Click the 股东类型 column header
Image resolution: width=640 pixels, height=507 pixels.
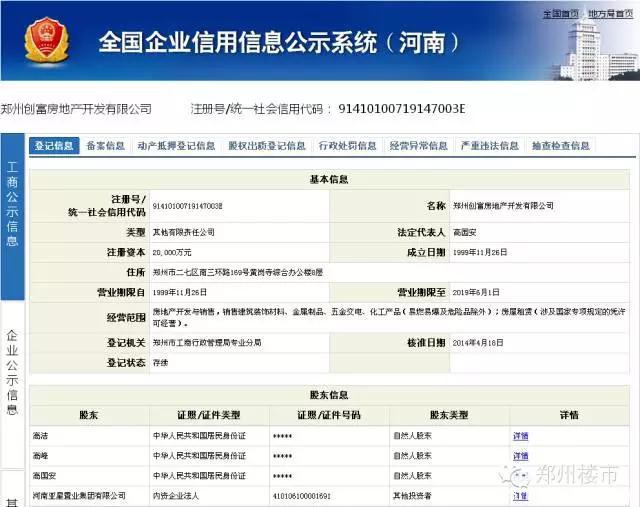pyautogui.click(x=449, y=415)
